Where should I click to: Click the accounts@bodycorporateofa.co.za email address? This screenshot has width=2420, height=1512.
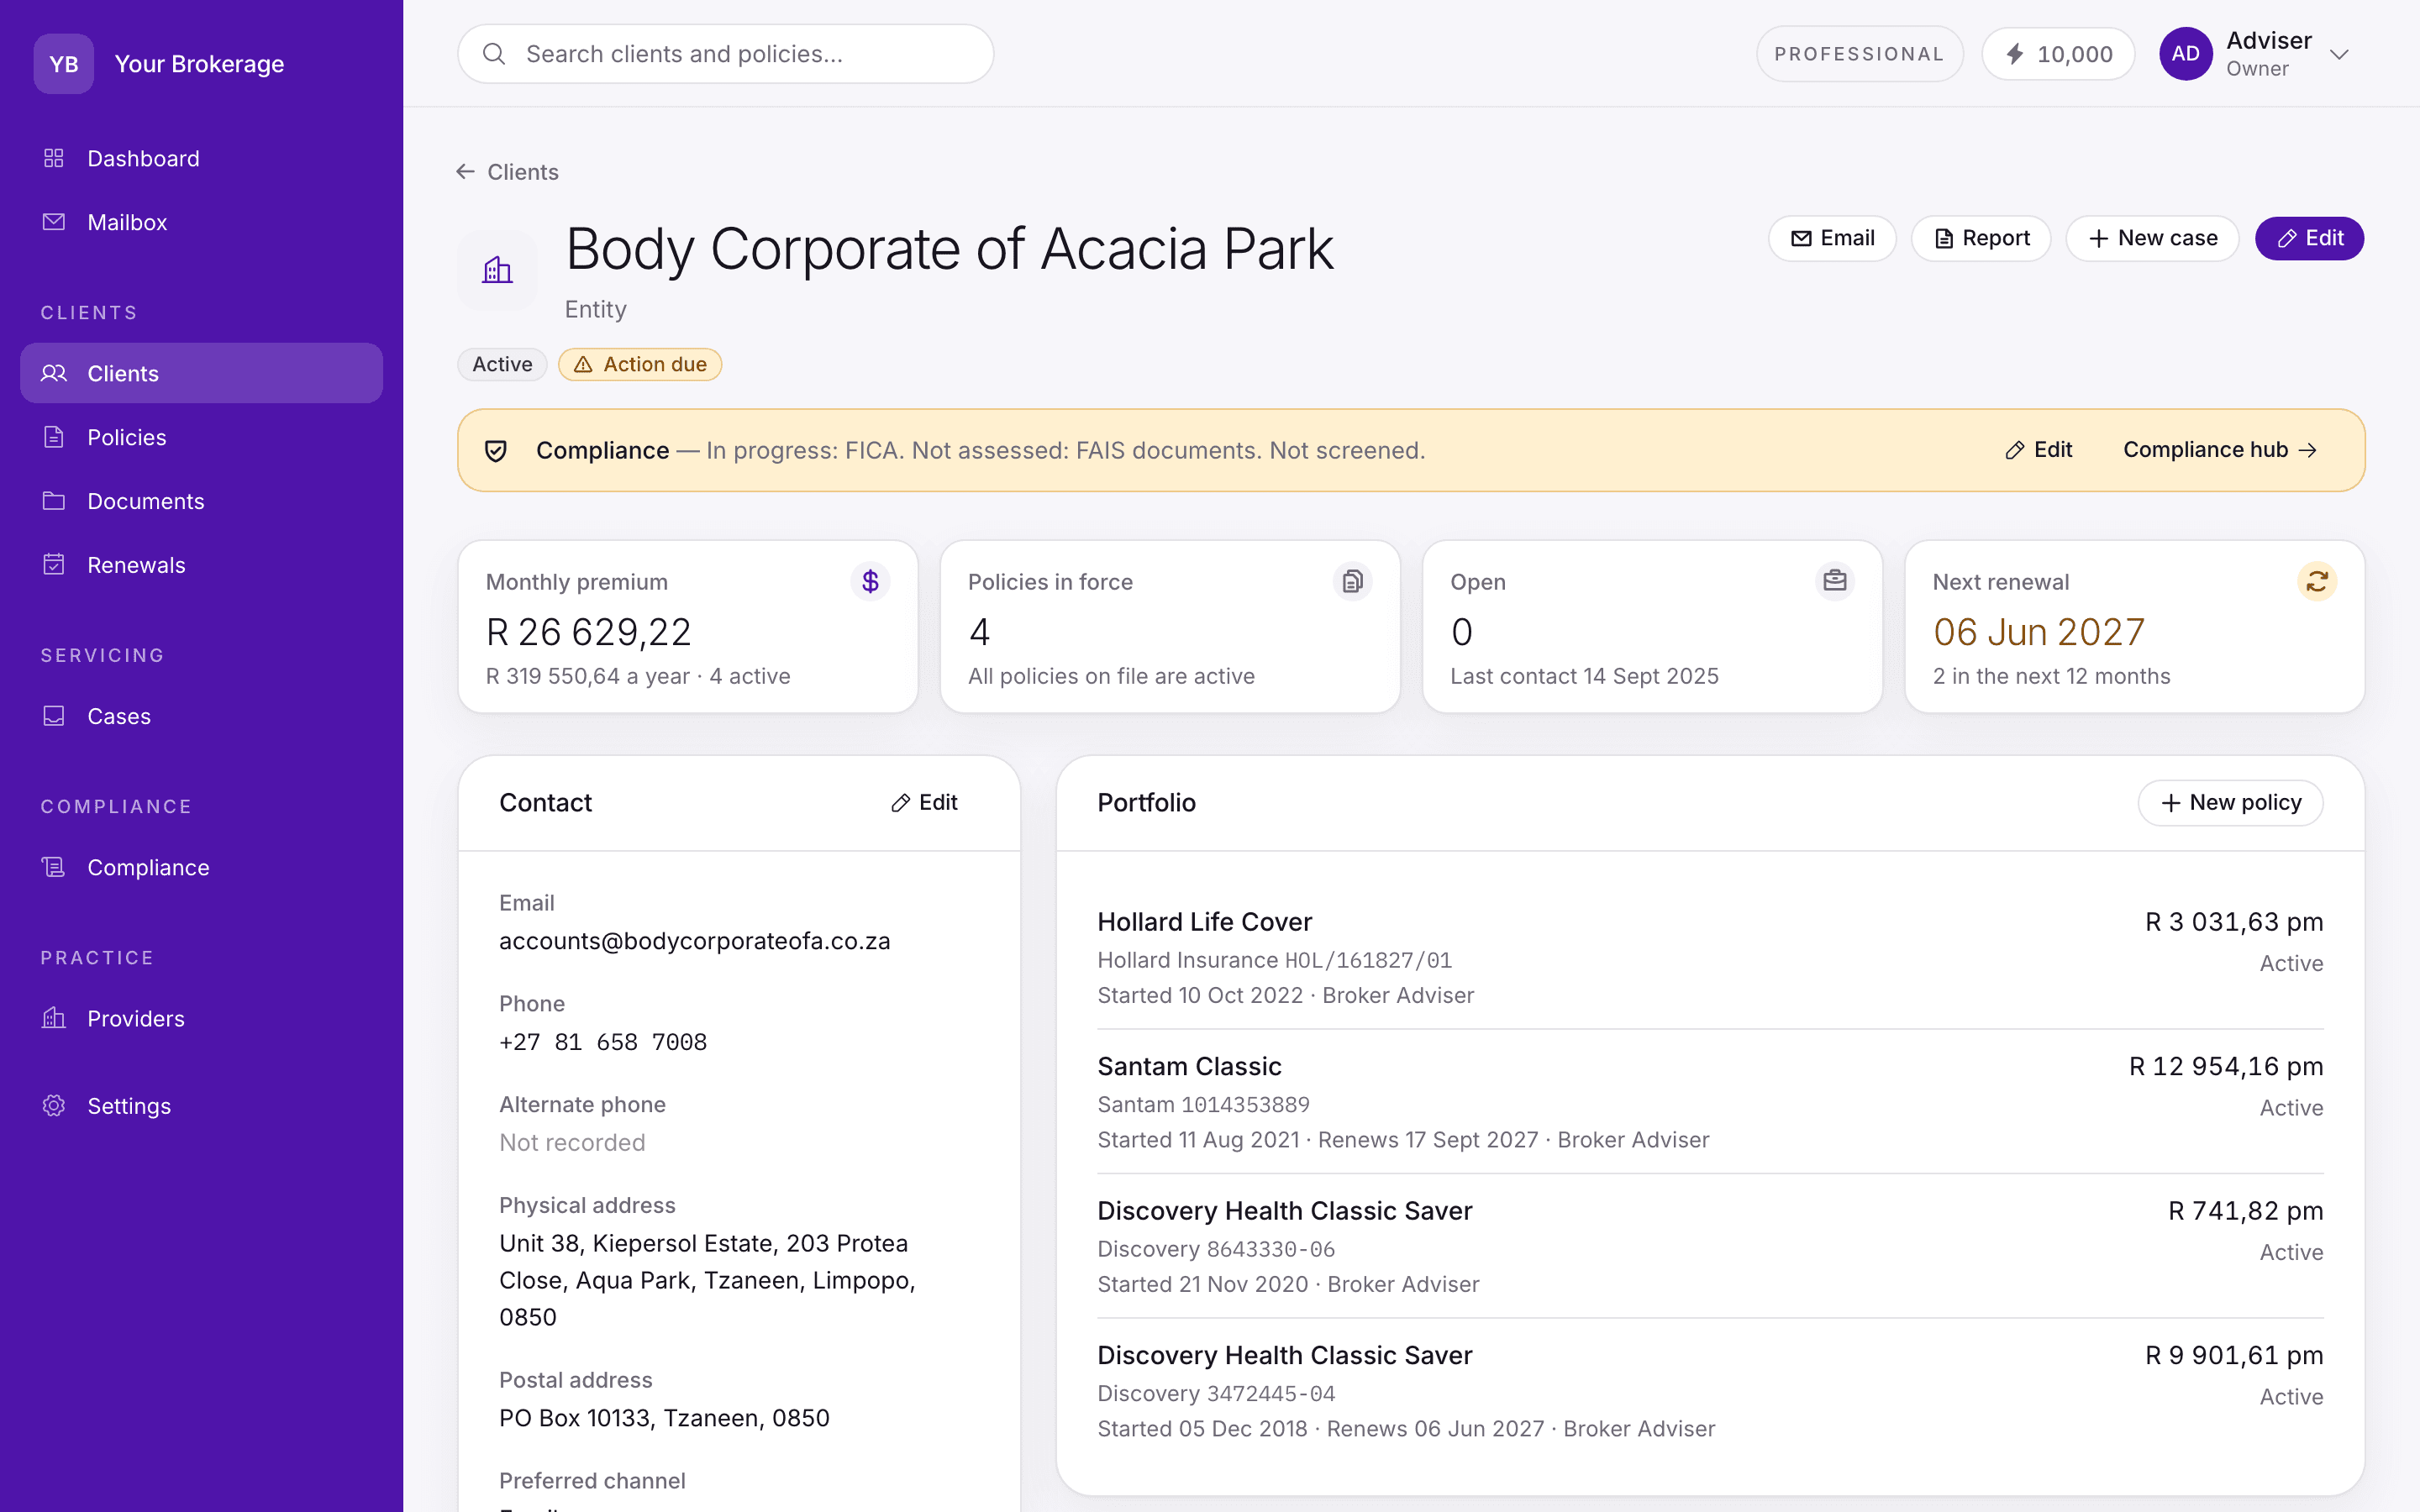click(x=695, y=941)
